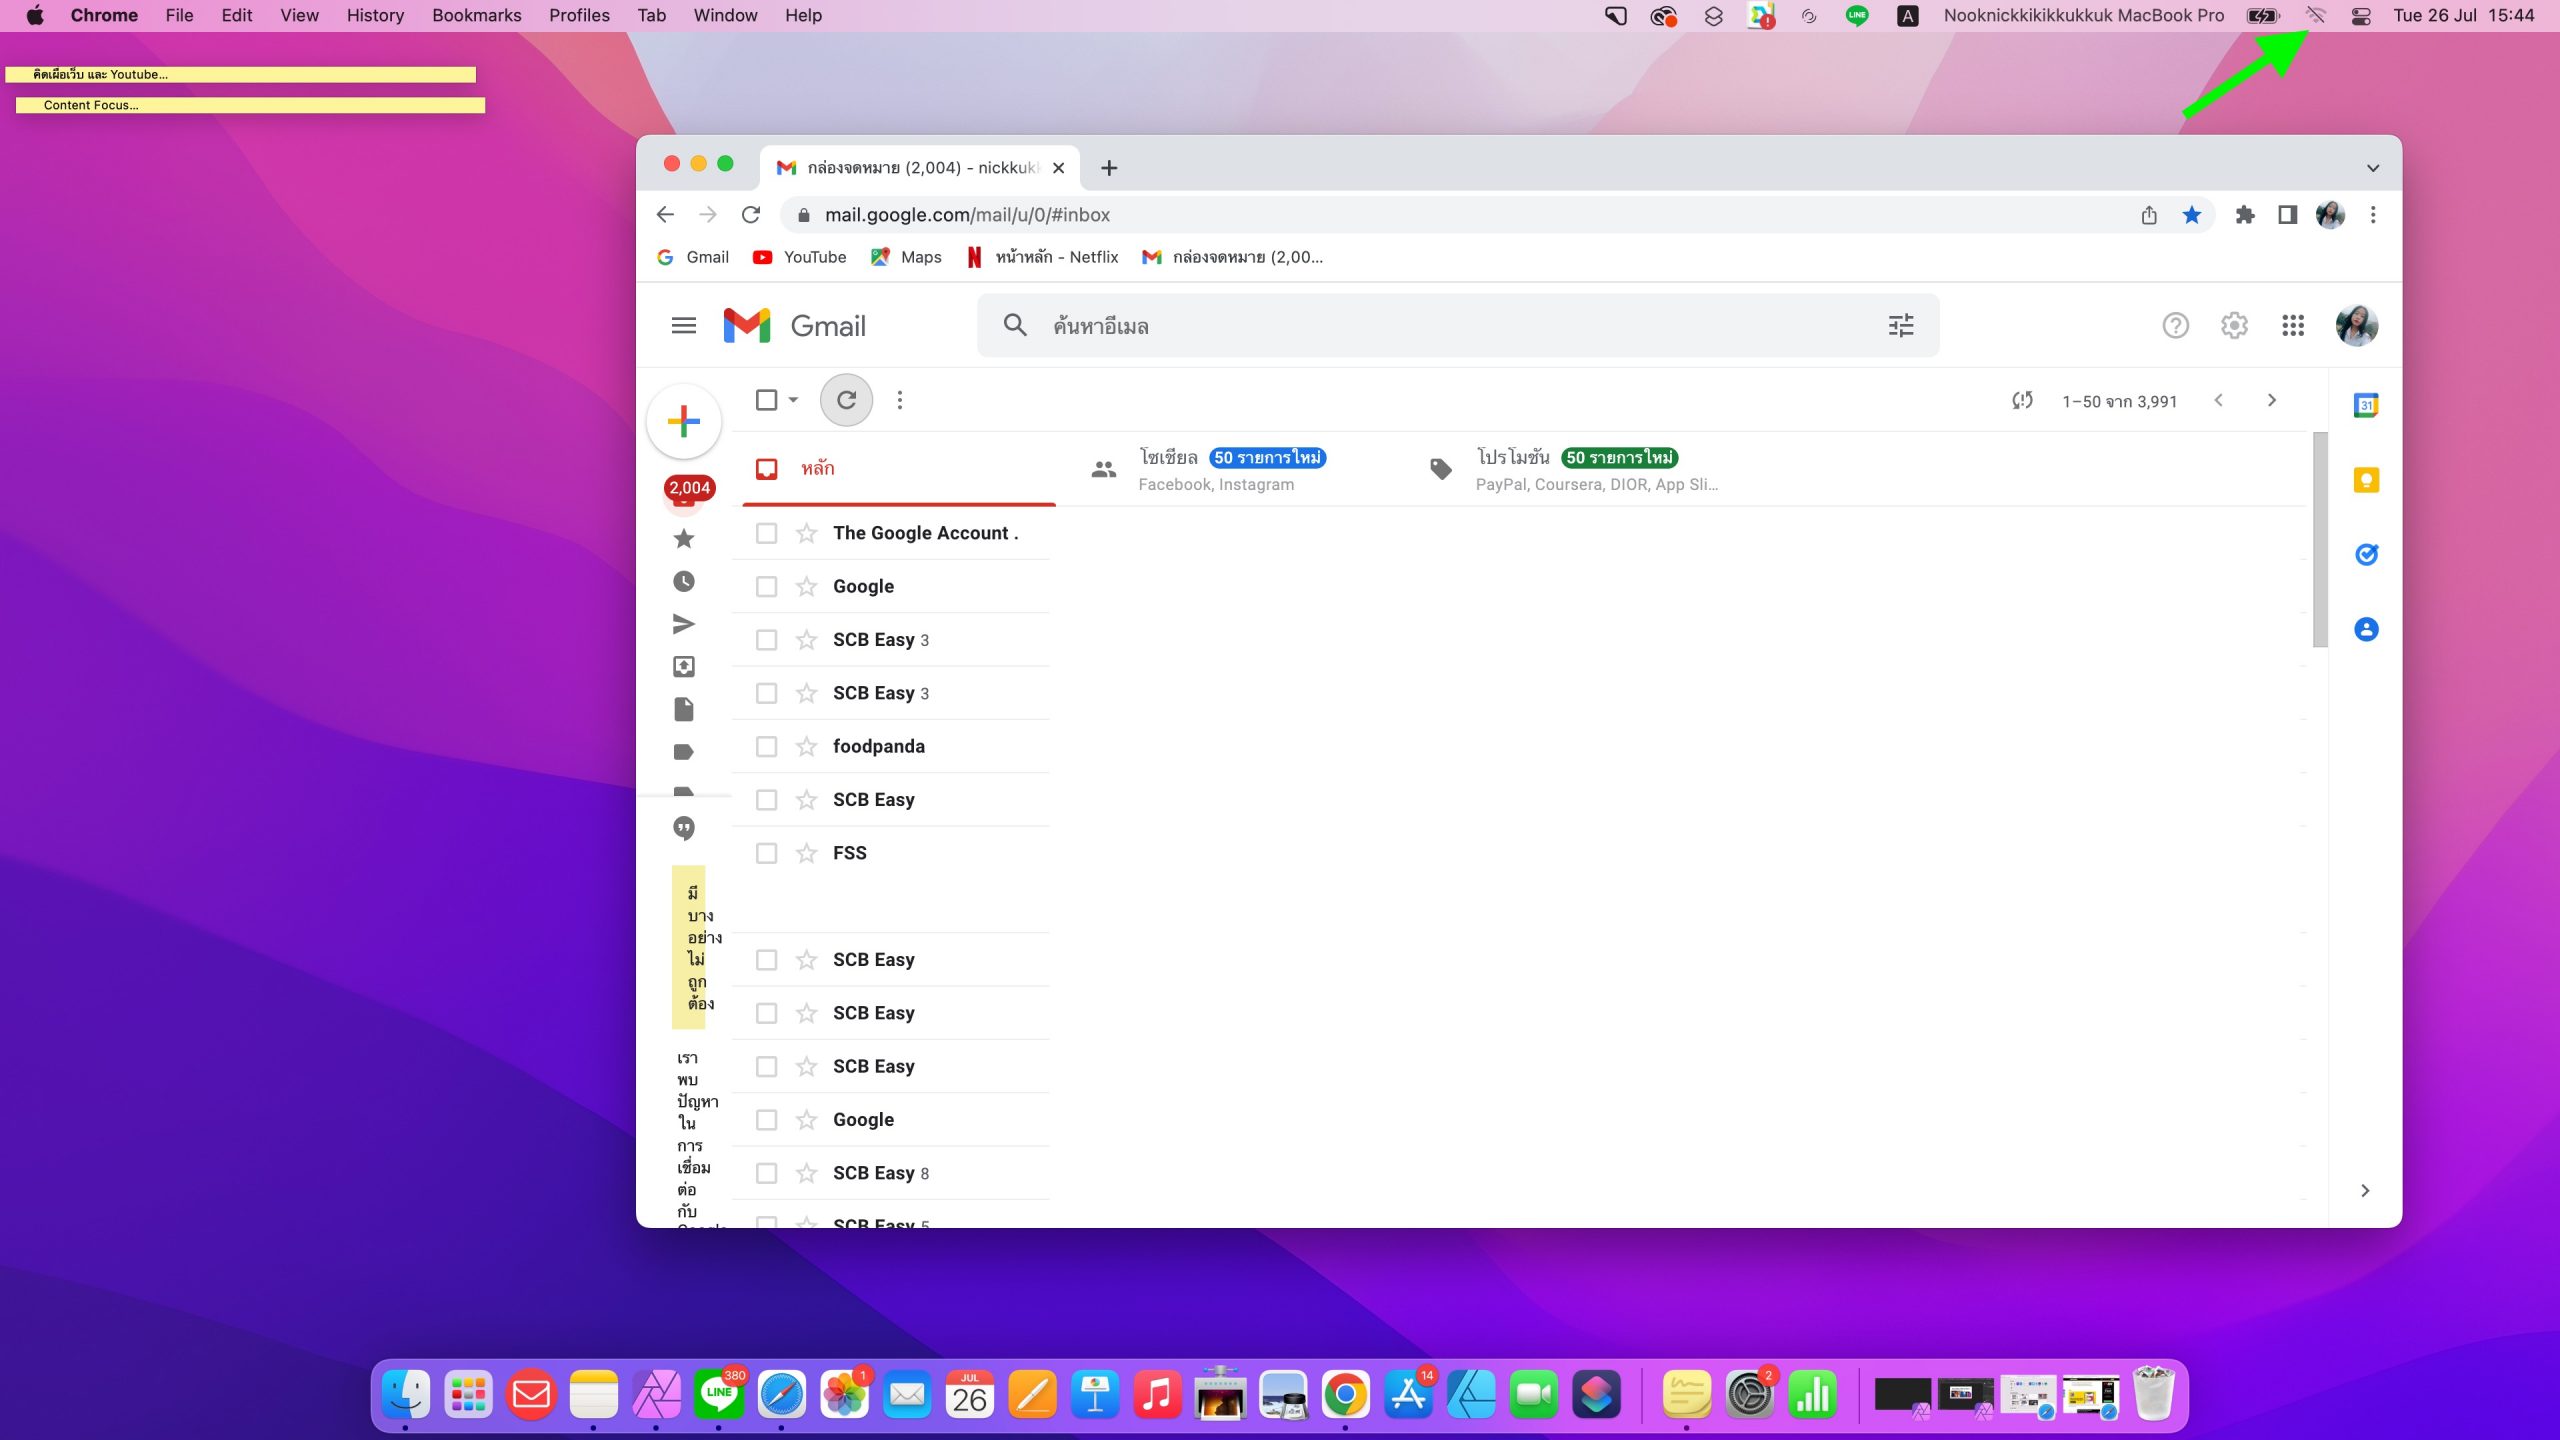Tick the checkbox next to the FSS email
Image resolution: width=2560 pixels, height=1440 pixels.
(767, 853)
